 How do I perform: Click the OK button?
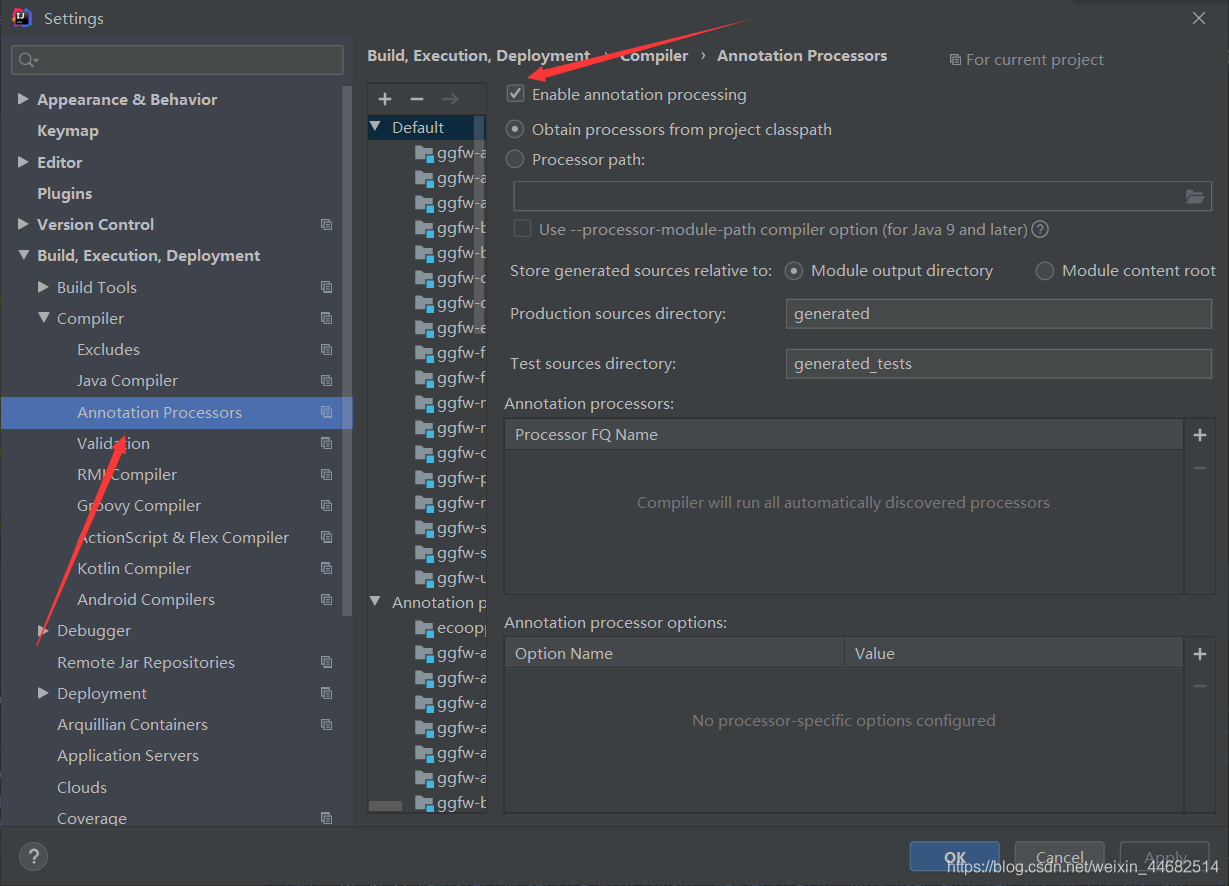tap(954, 857)
